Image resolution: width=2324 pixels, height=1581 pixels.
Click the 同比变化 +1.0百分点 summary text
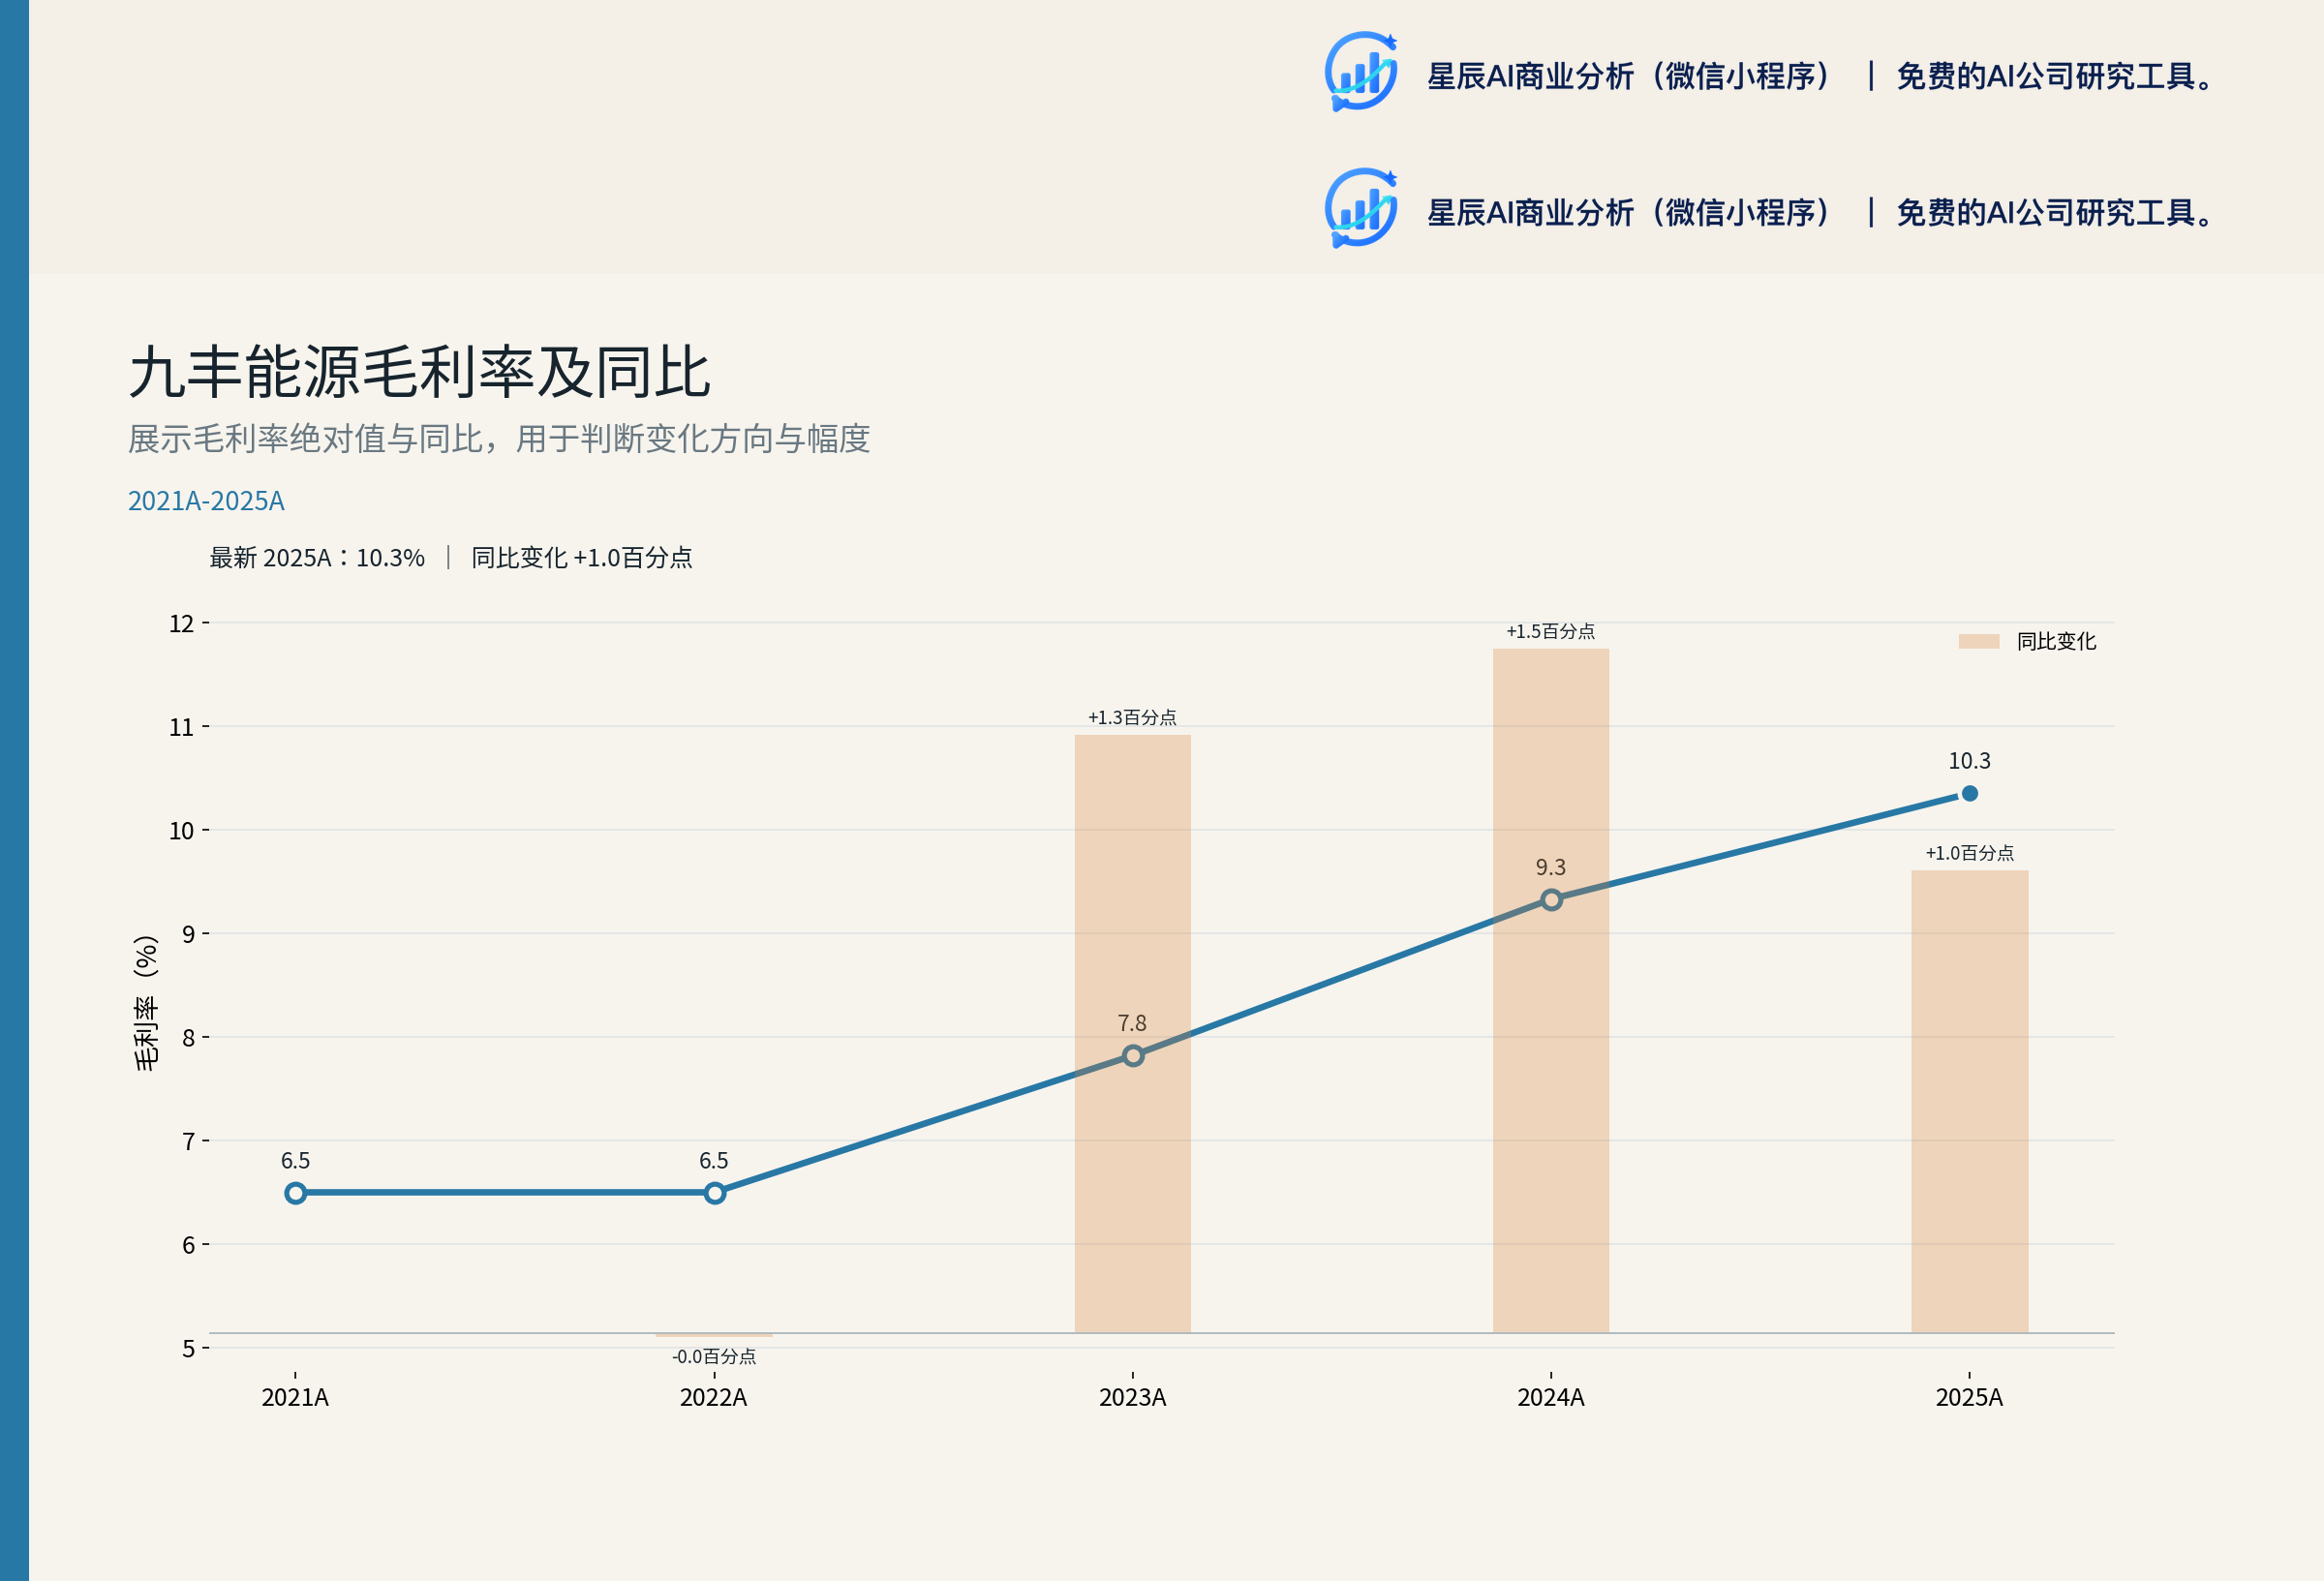point(582,557)
